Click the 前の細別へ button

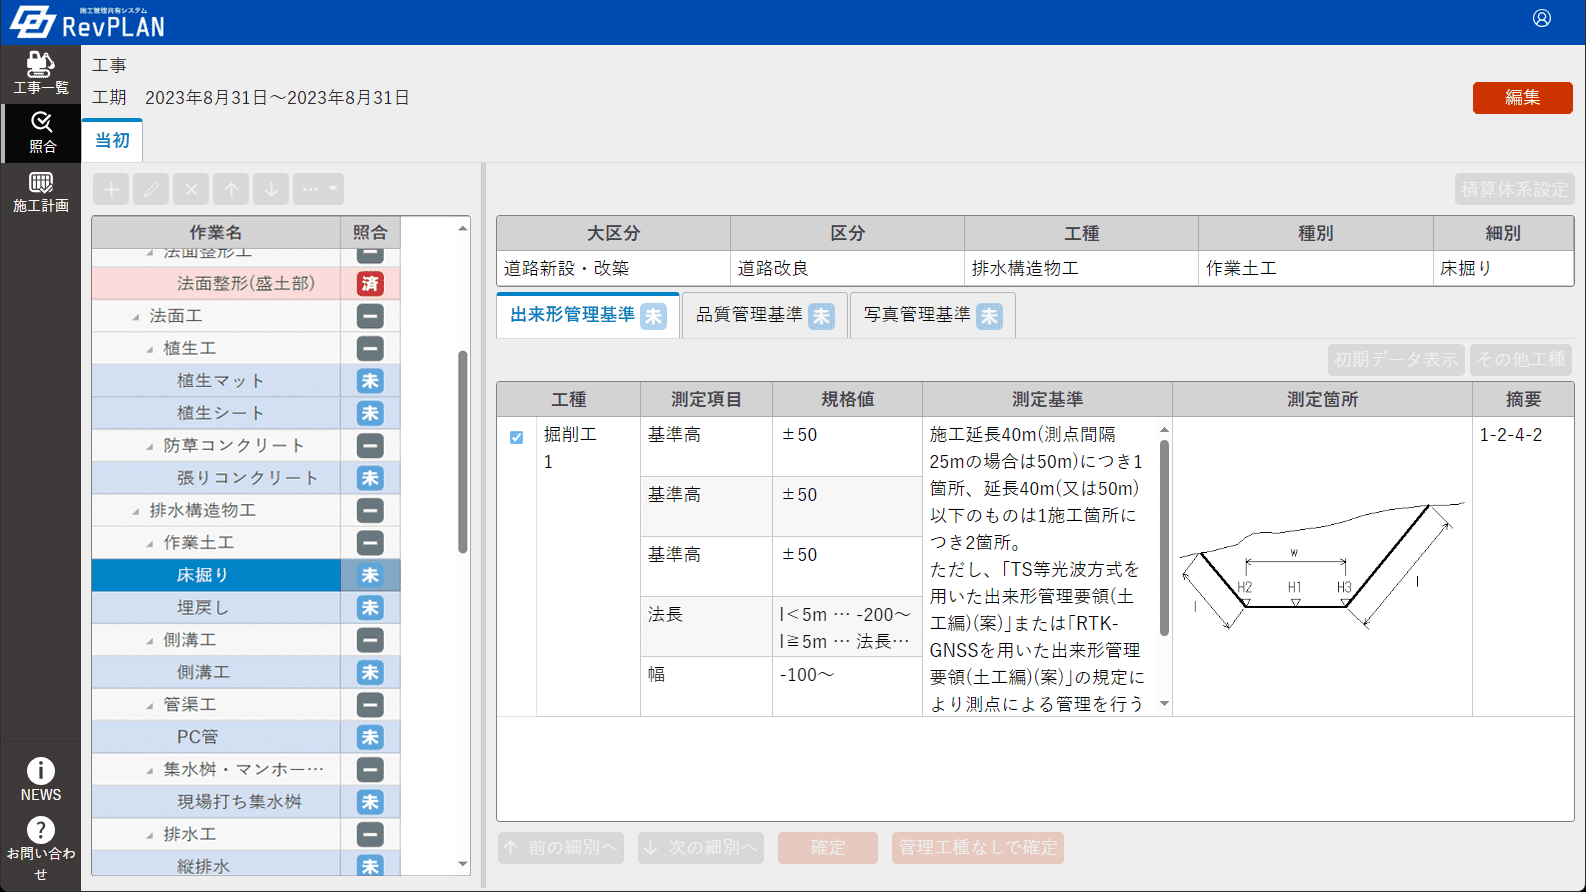[x=561, y=847]
